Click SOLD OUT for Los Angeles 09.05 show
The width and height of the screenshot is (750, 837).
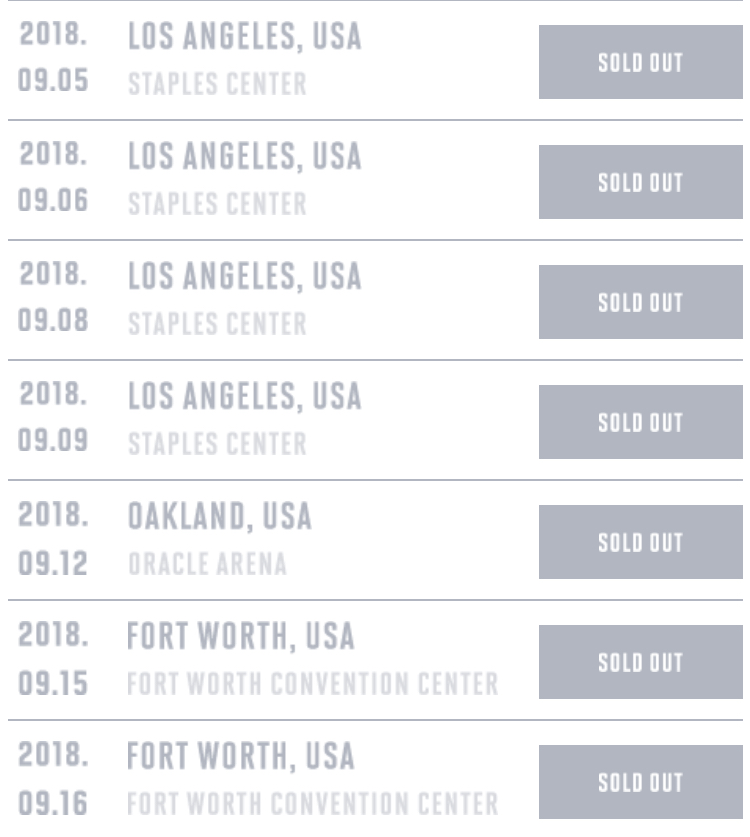pyautogui.click(x=640, y=62)
